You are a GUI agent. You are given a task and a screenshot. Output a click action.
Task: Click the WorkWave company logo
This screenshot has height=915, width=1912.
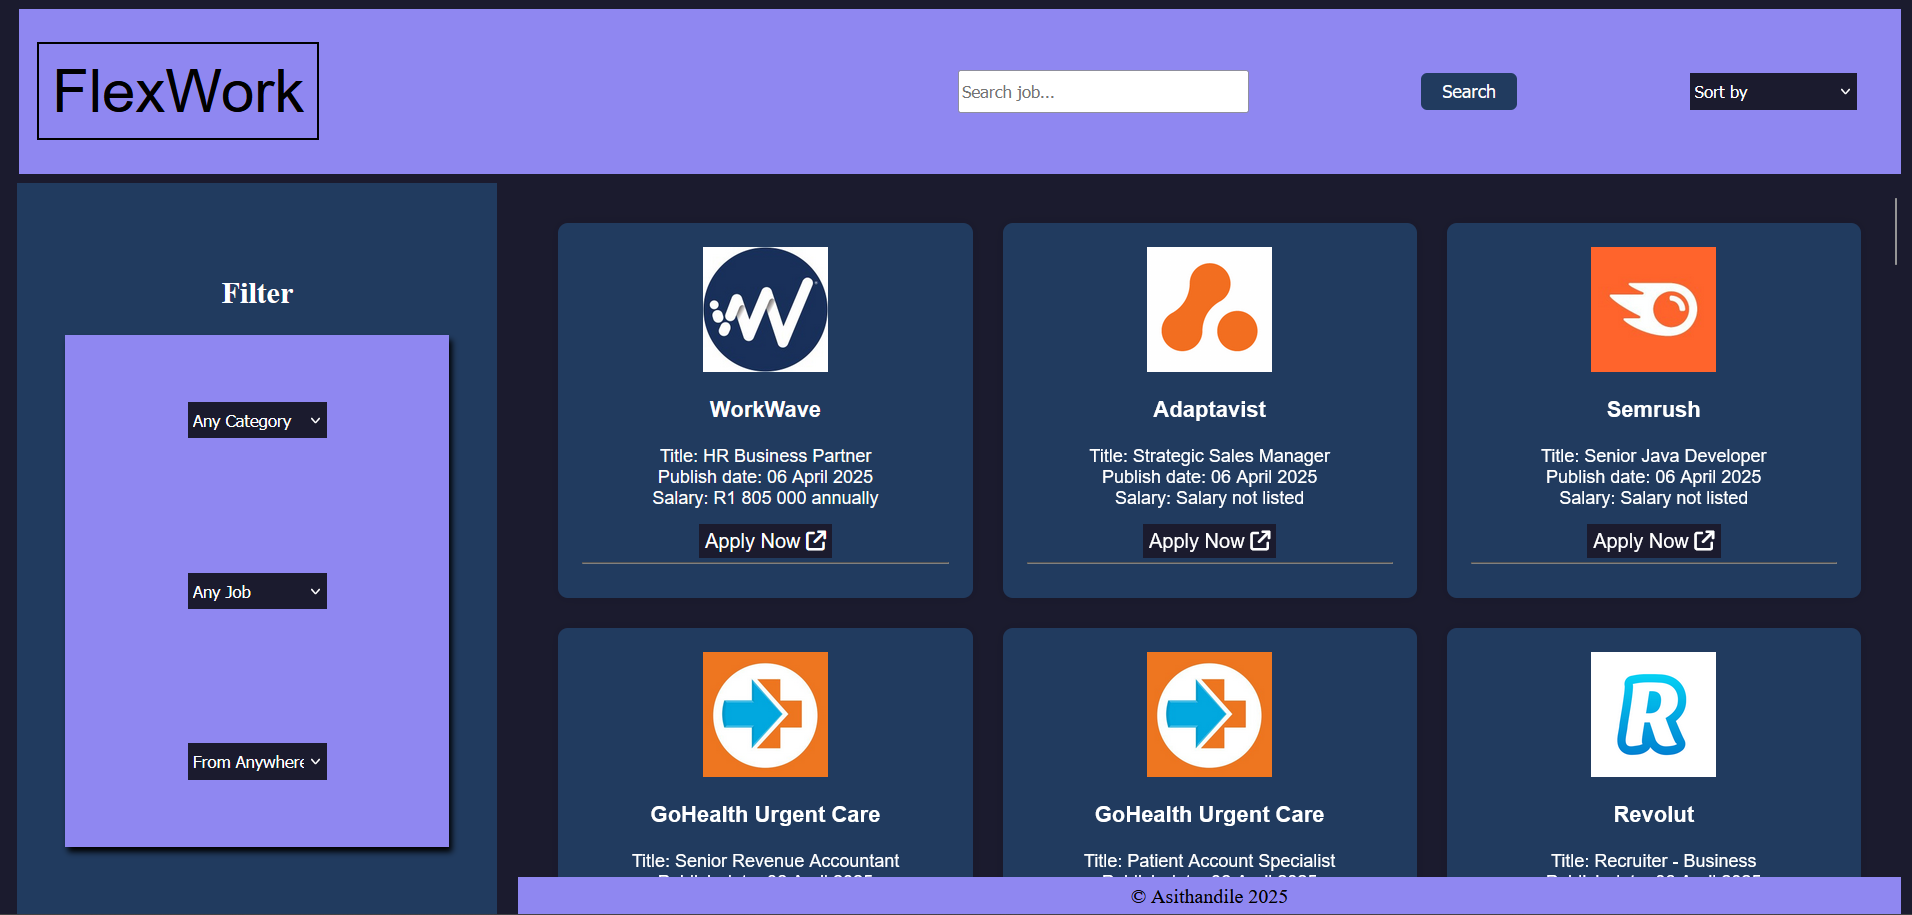(765, 309)
